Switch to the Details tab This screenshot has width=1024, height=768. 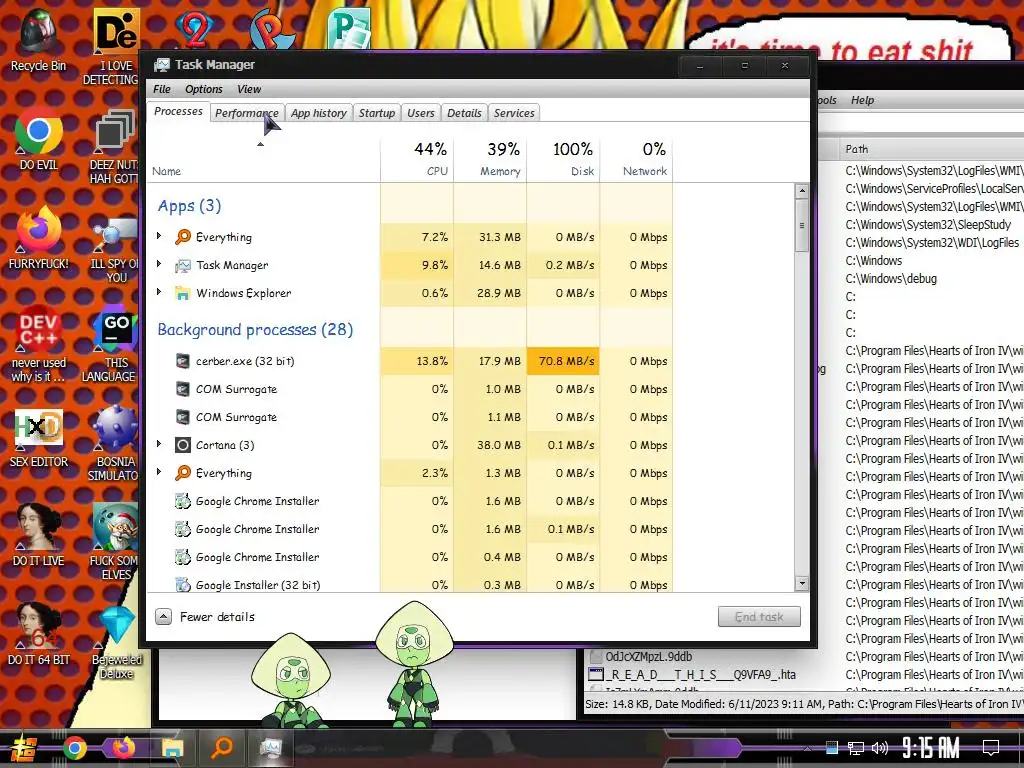464,113
